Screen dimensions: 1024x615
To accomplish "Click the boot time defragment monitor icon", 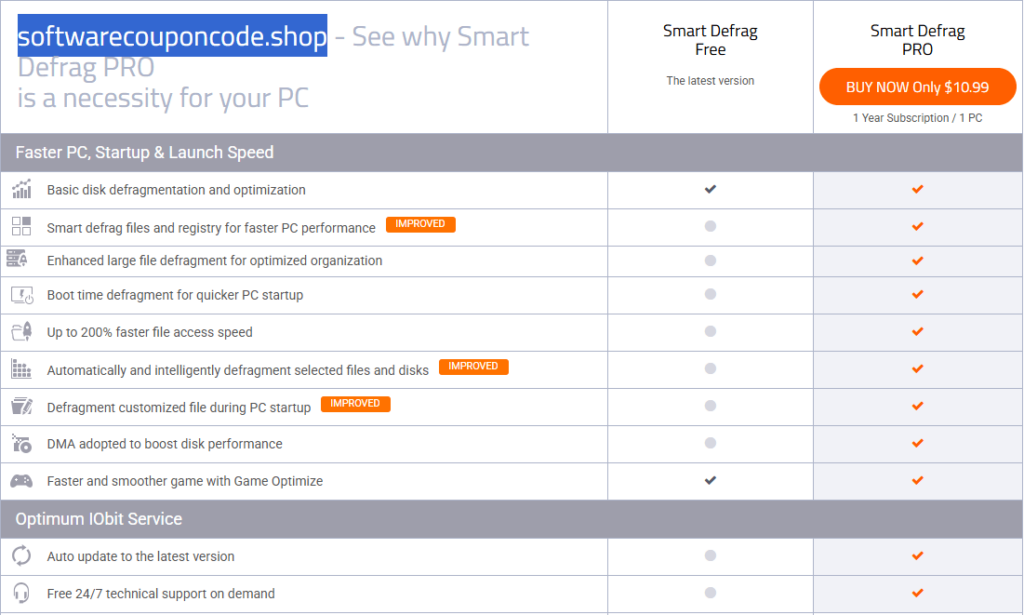I will (22, 295).
